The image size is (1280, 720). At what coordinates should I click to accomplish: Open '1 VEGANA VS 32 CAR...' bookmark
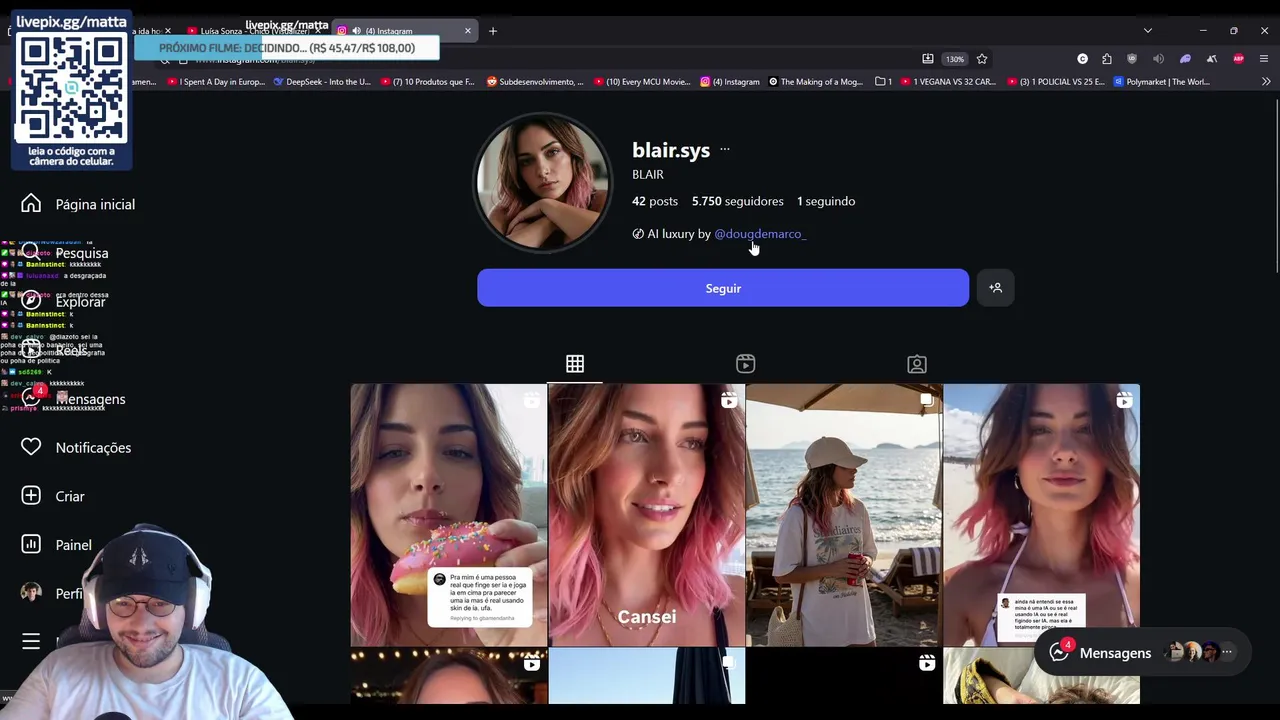coord(948,82)
